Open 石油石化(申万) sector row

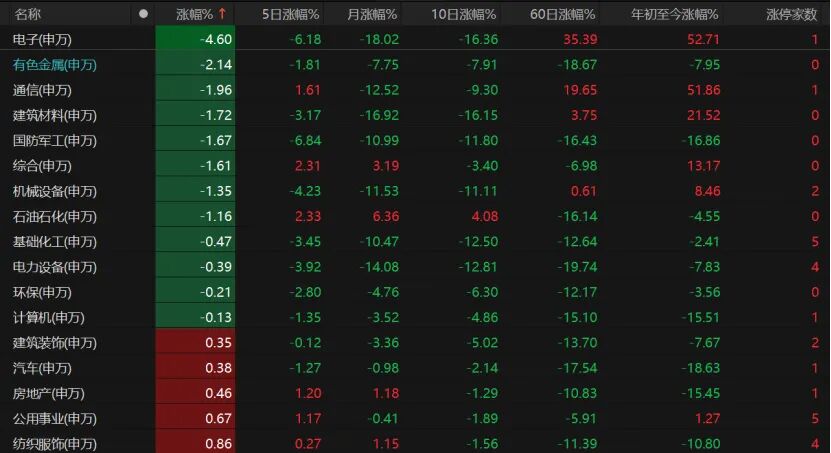pos(416,216)
